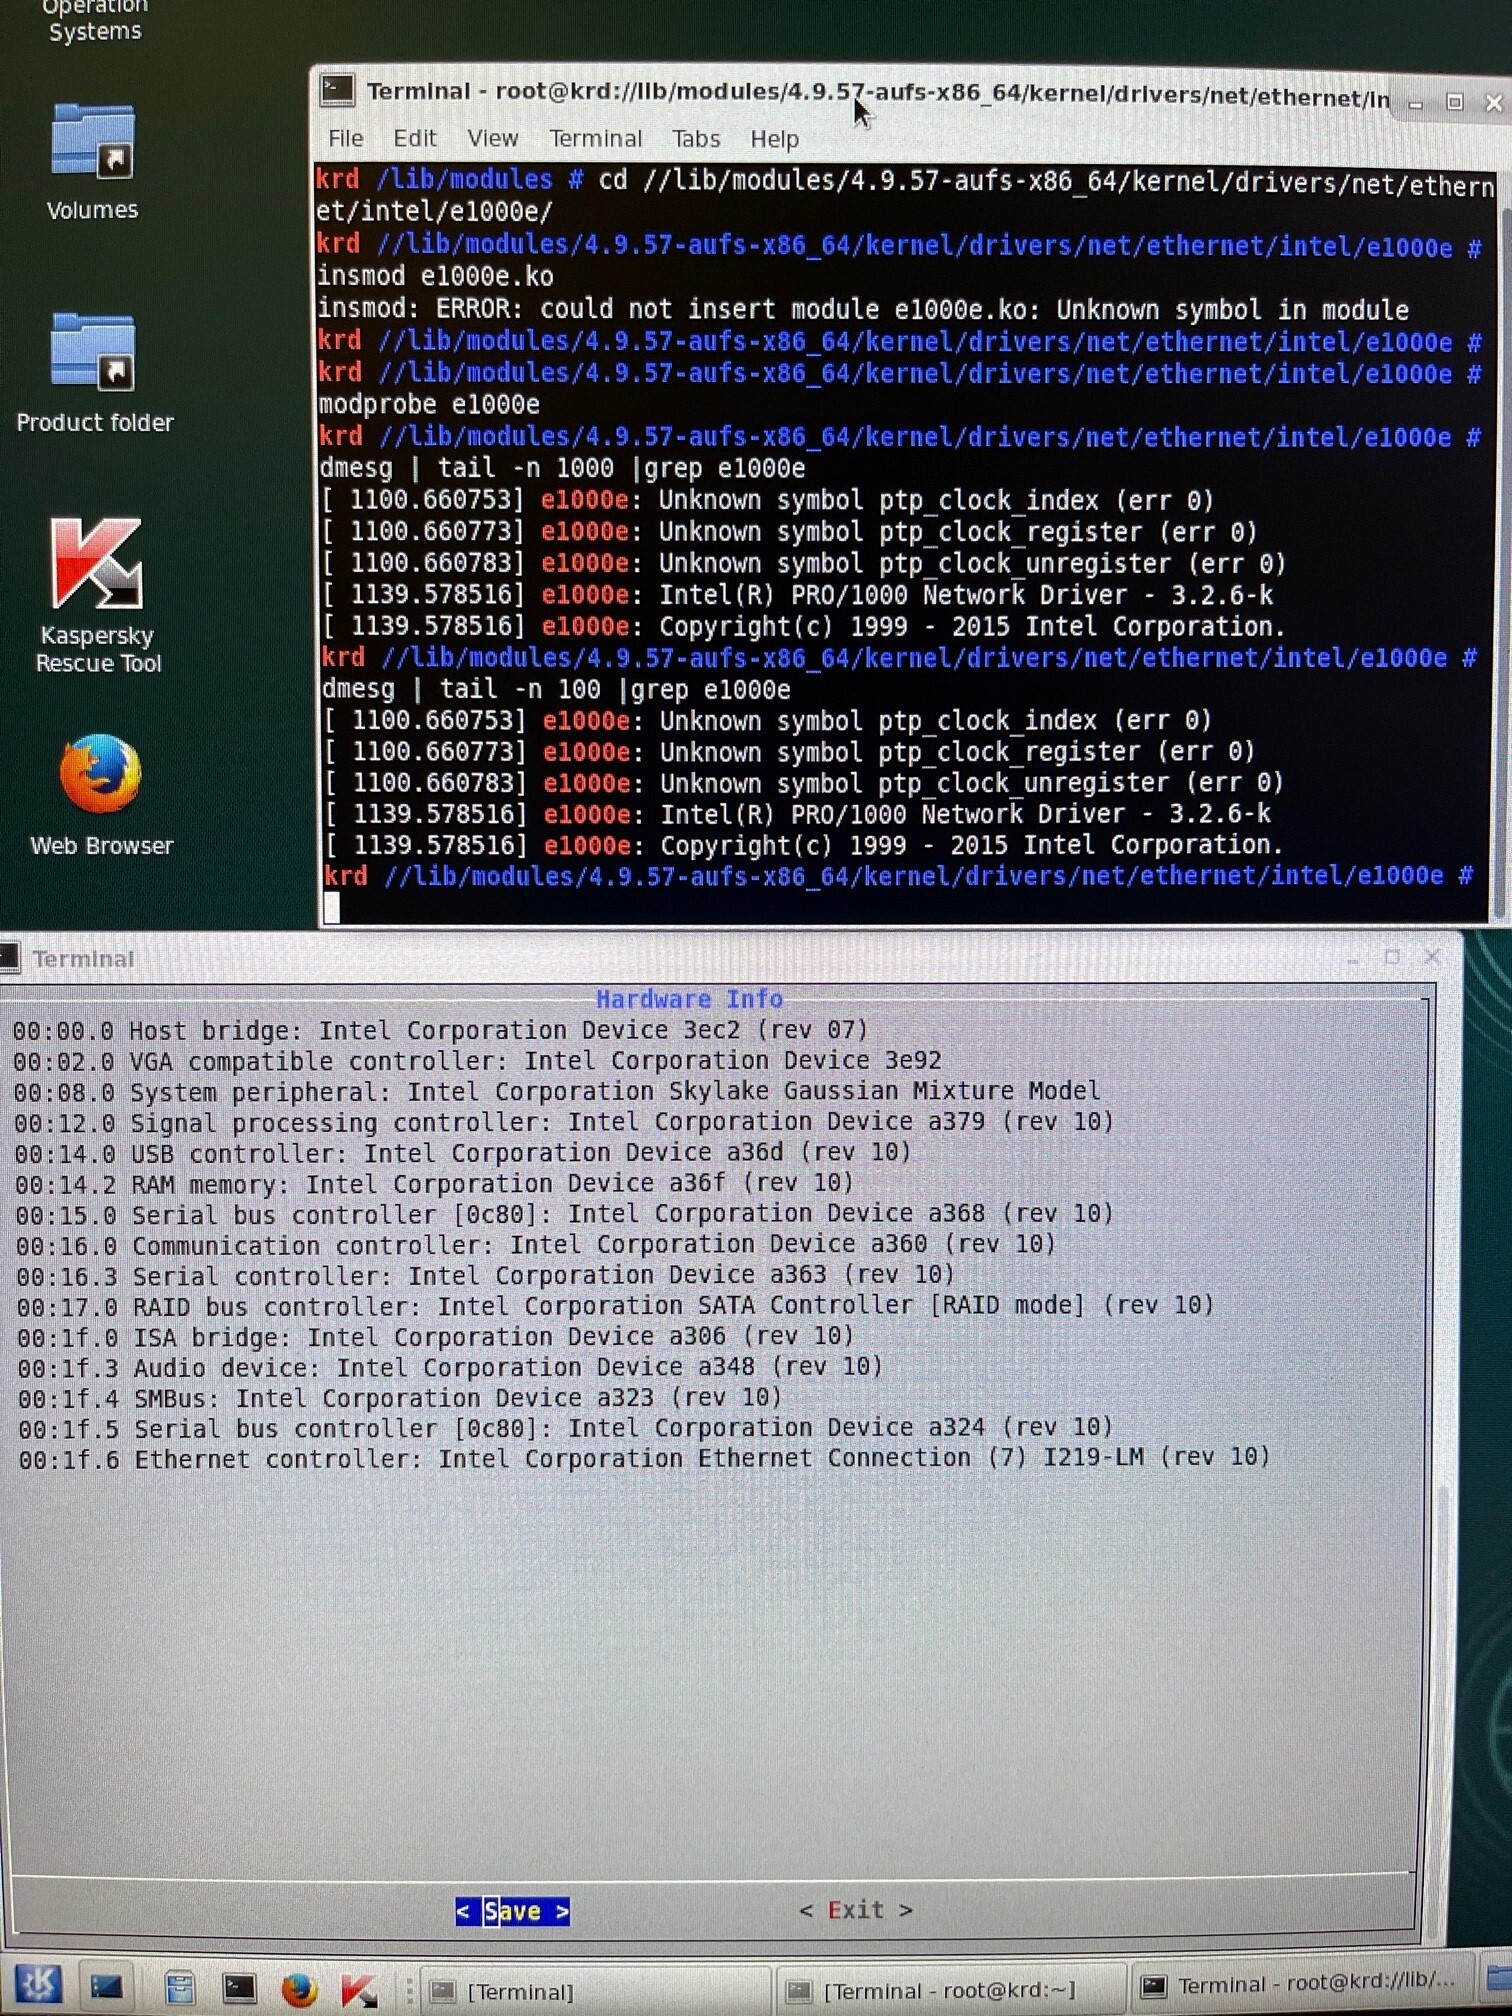Viewport: 1512px width, 2016px height.
Task: Open the View menu in the terminal
Action: 493,138
